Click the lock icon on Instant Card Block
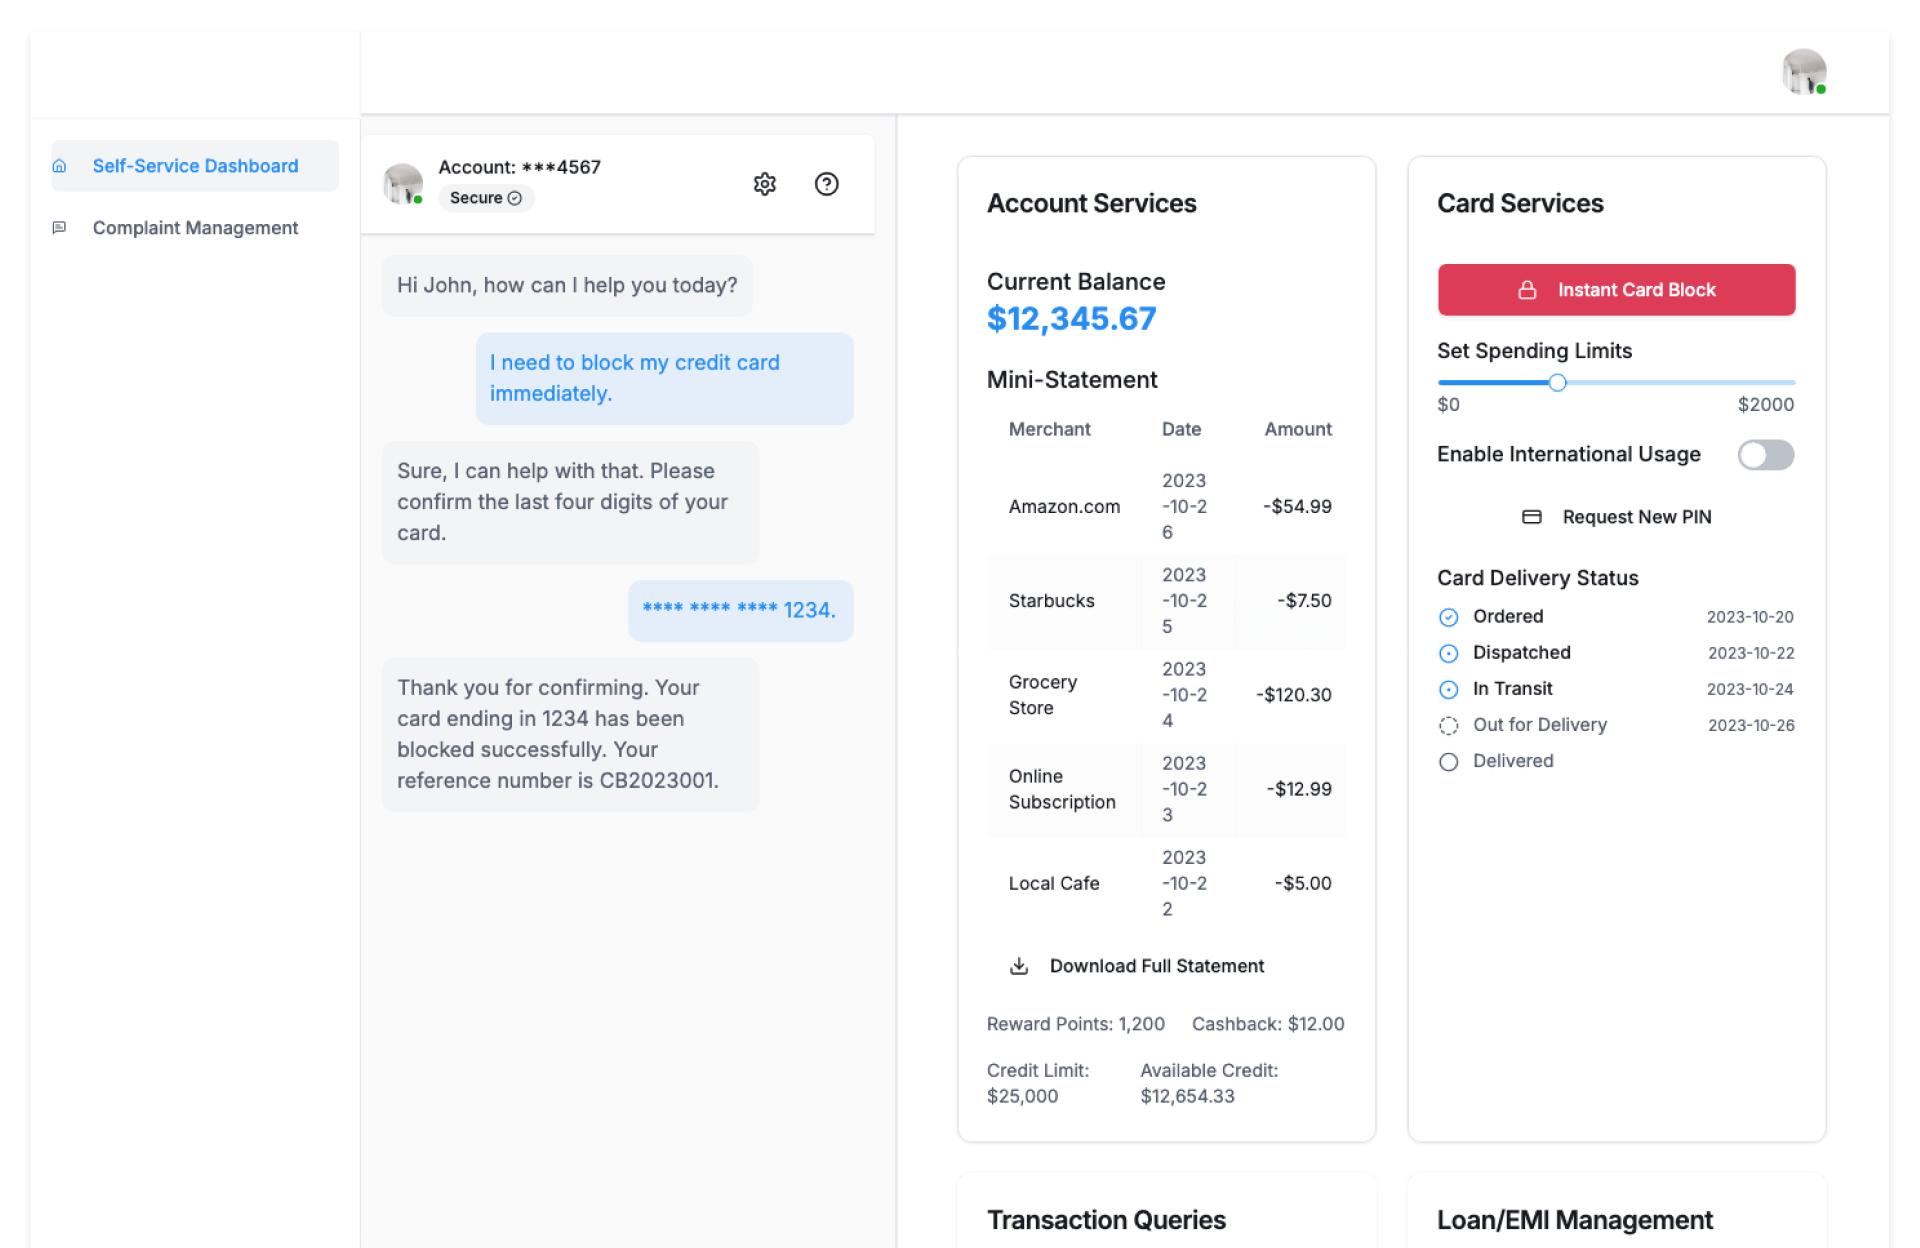The height and width of the screenshot is (1248, 1920). click(x=1526, y=290)
